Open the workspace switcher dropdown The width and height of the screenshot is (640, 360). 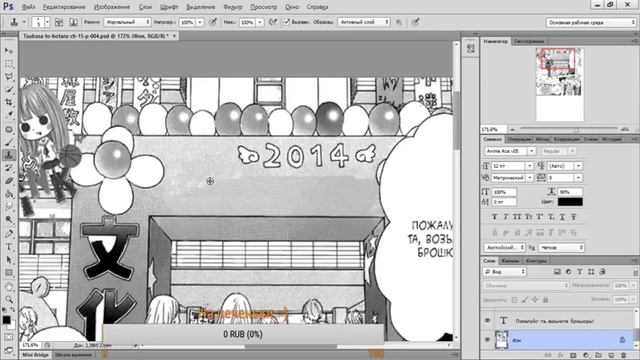point(591,22)
